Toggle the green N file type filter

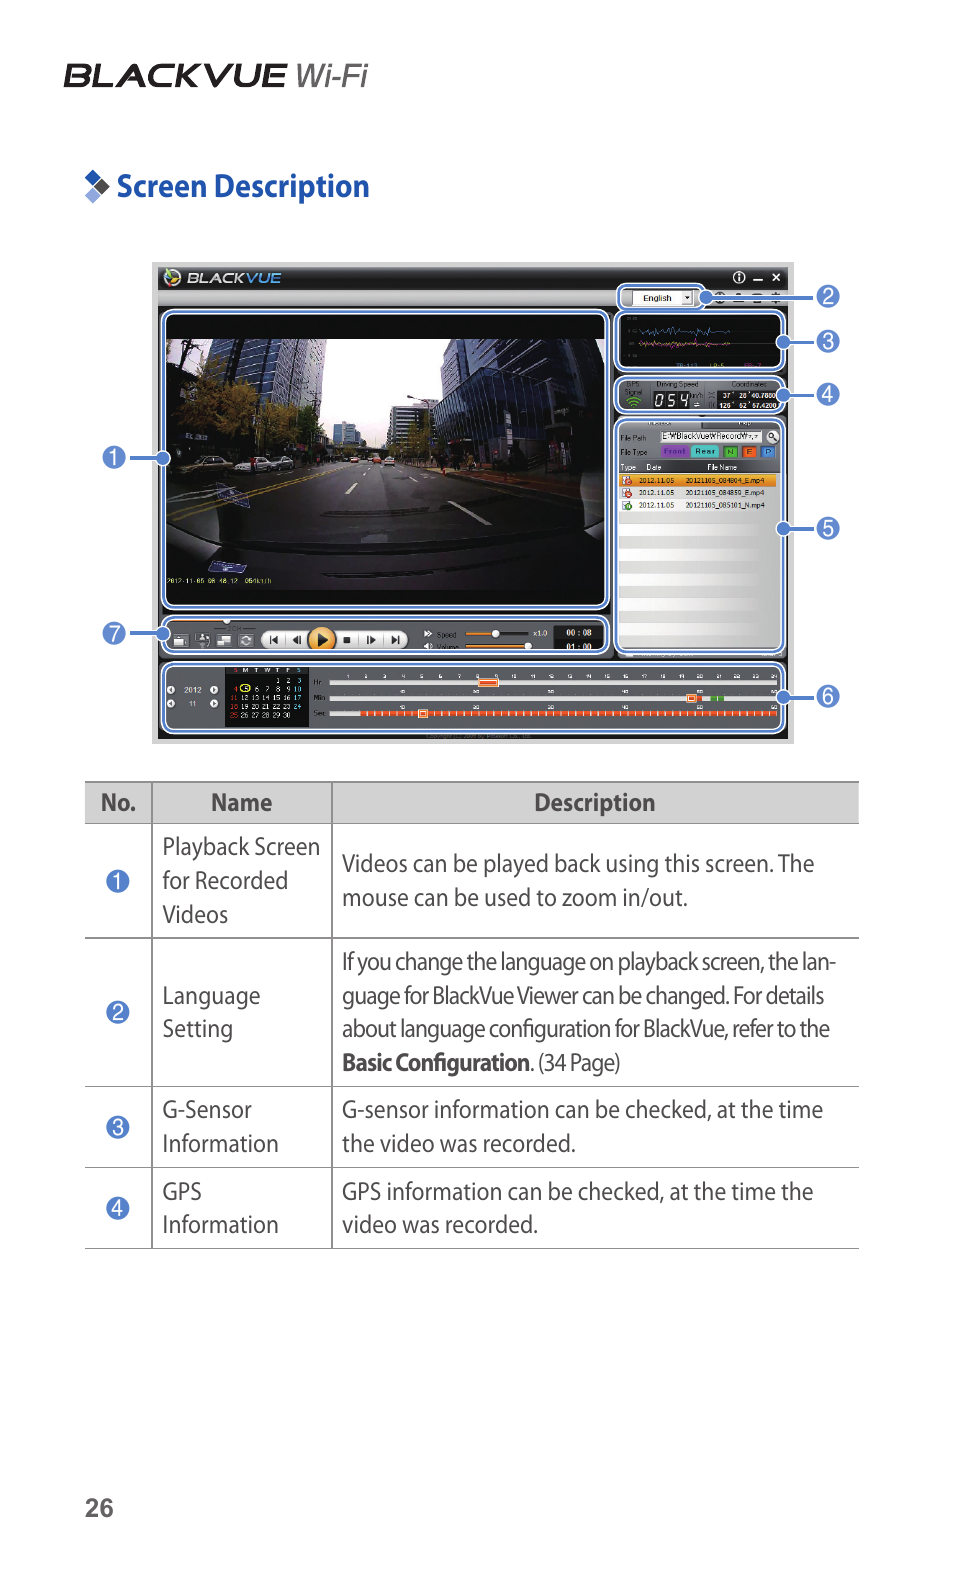click(730, 452)
